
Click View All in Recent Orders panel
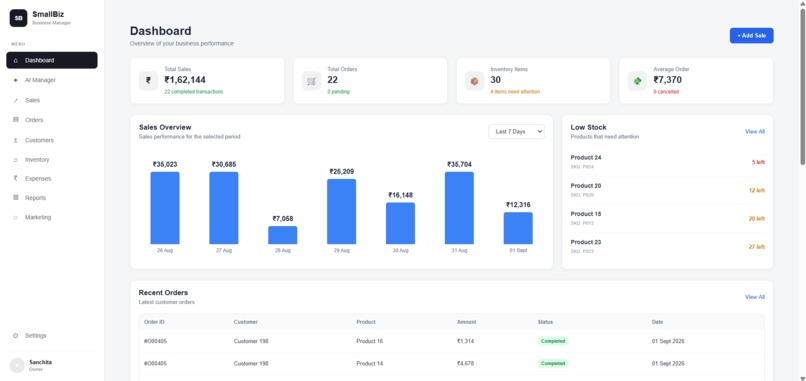point(755,297)
